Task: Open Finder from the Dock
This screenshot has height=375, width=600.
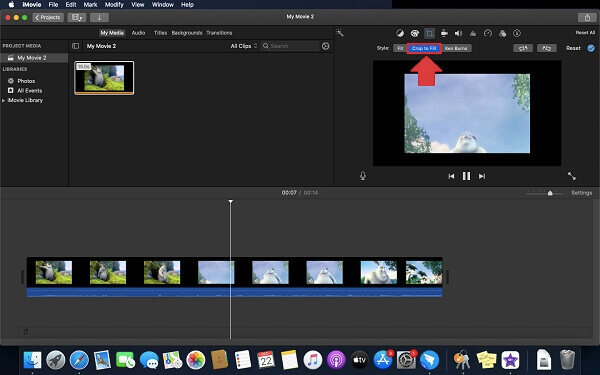Action: click(x=33, y=360)
